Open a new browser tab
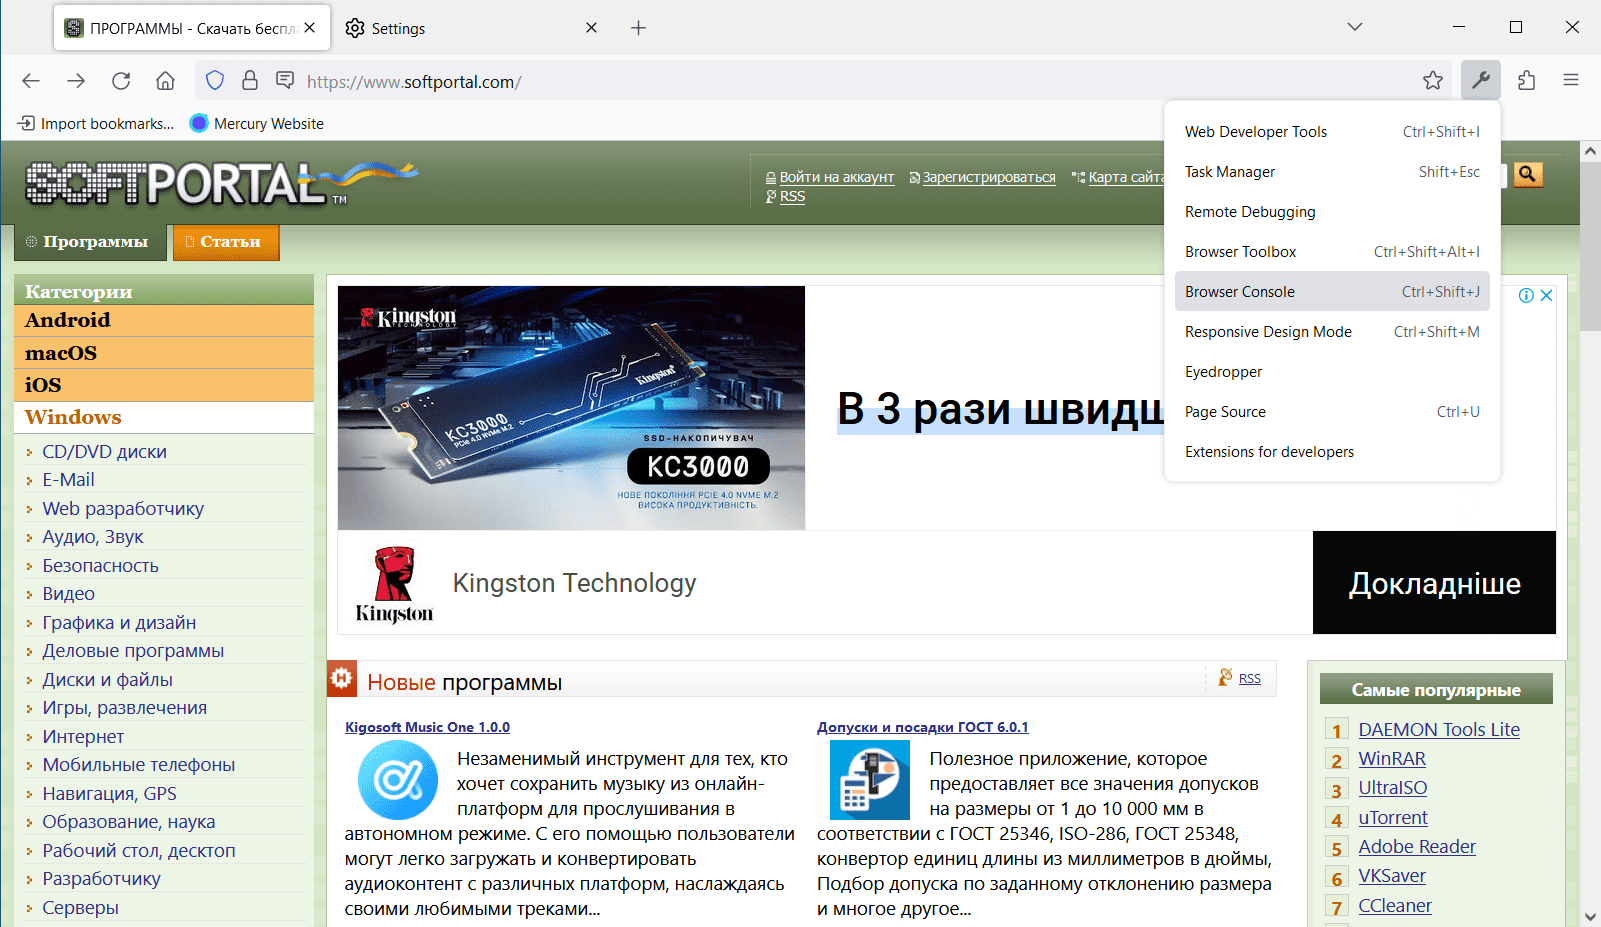 [x=638, y=27]
